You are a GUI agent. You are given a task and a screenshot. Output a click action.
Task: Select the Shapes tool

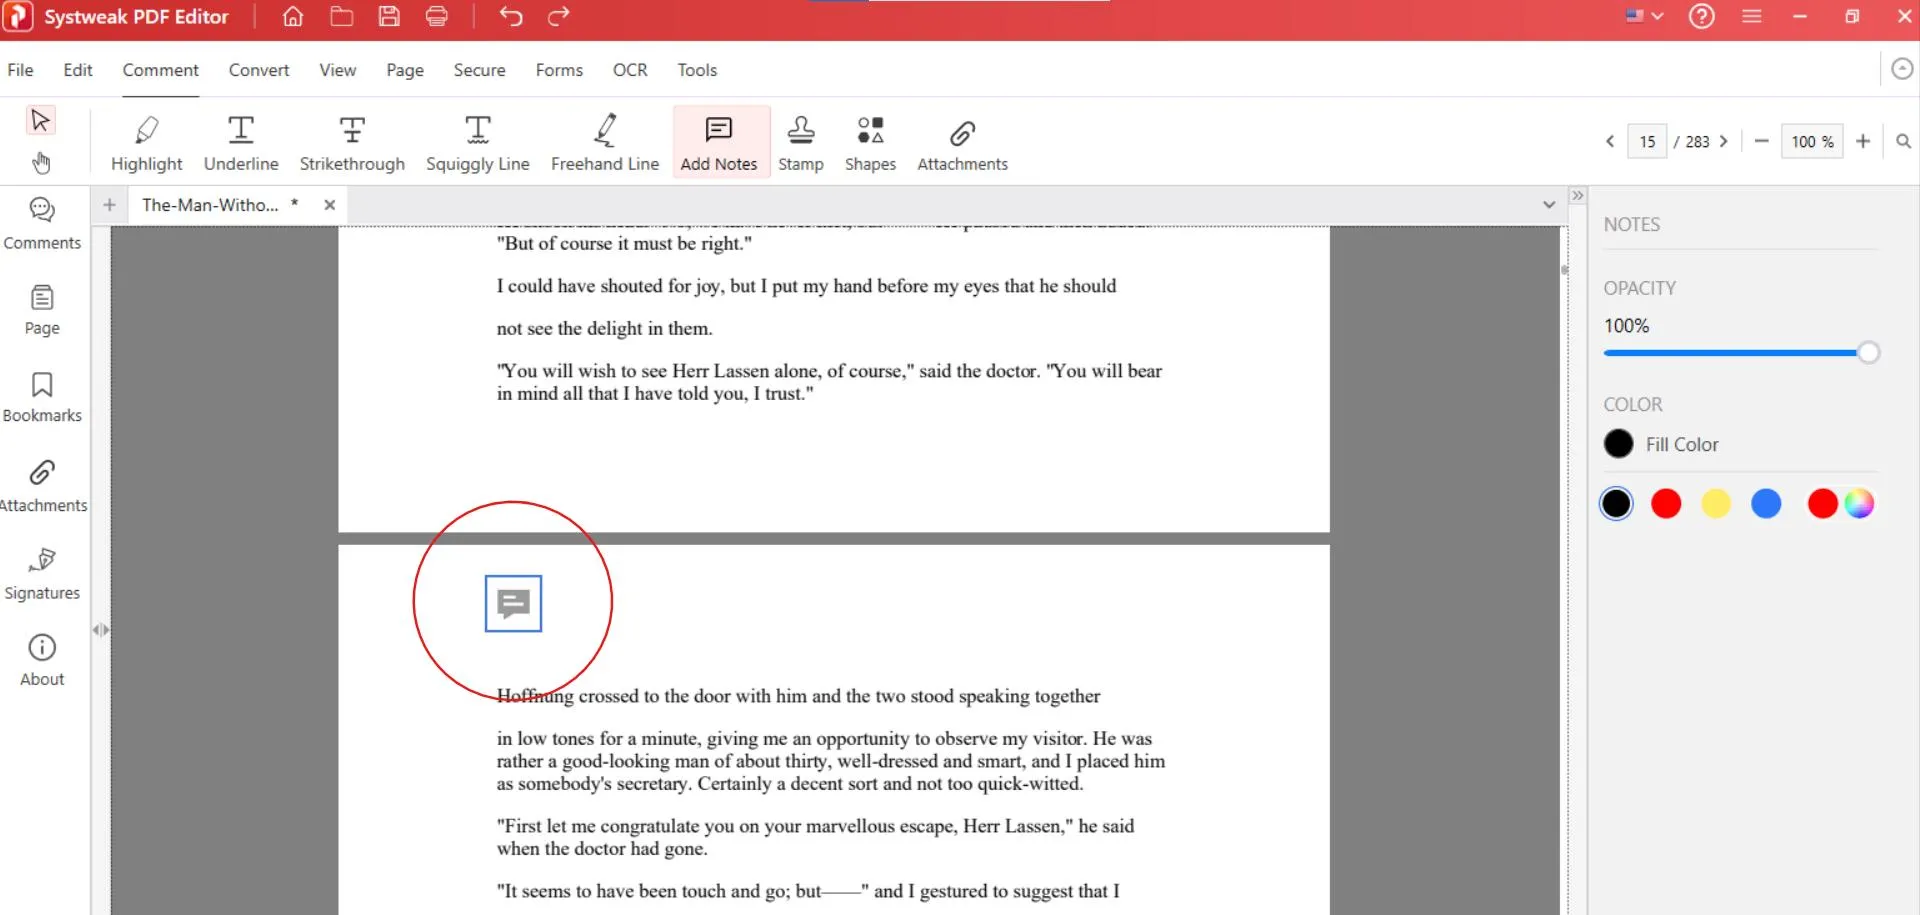click(x=870, y=143)
